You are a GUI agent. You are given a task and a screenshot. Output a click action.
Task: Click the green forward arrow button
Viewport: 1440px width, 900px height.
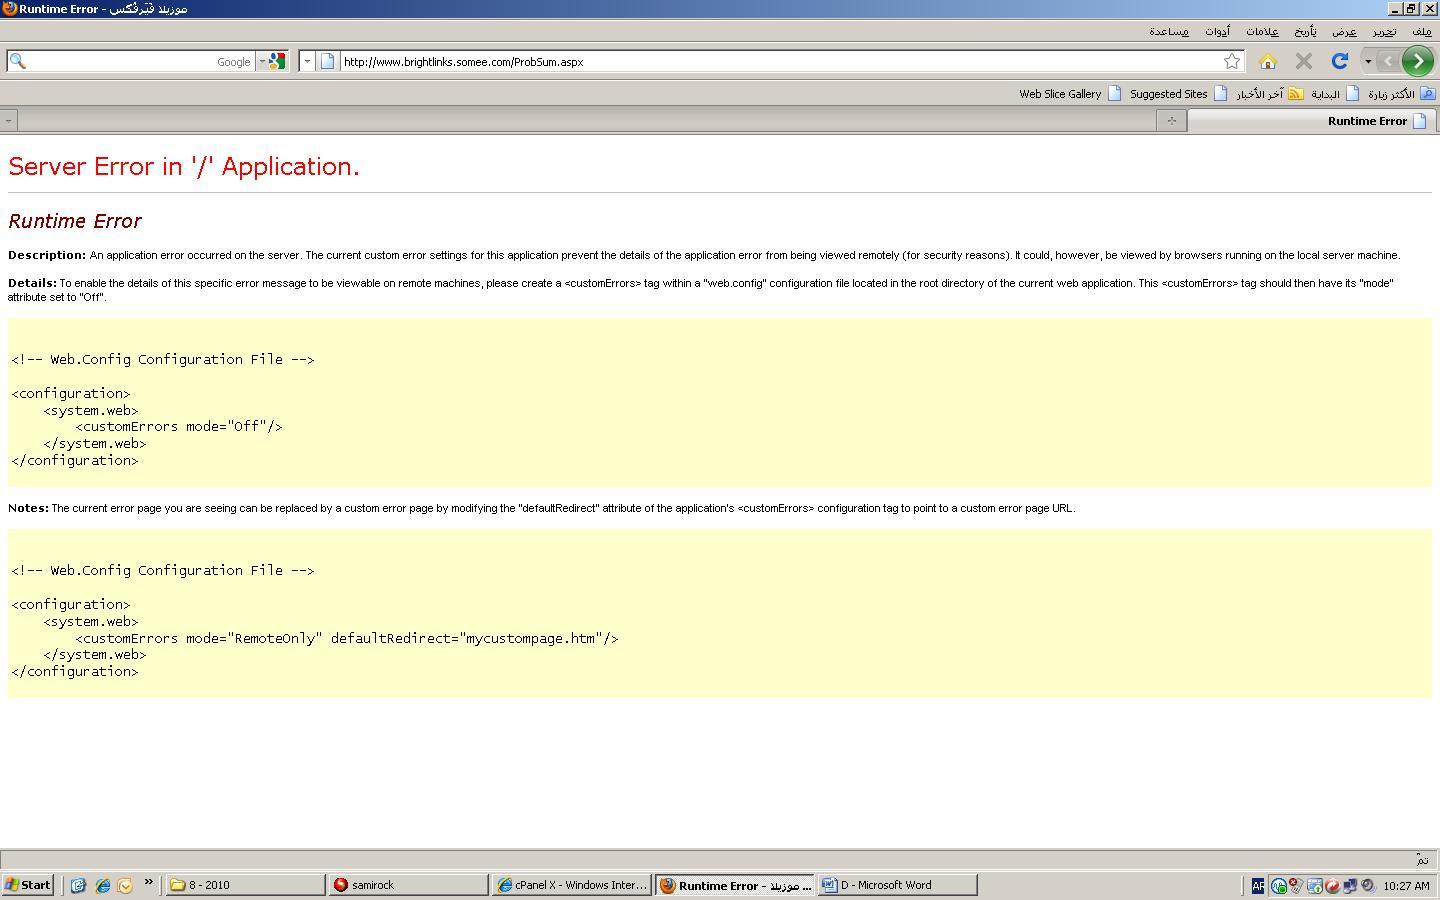click(1417, 61)
